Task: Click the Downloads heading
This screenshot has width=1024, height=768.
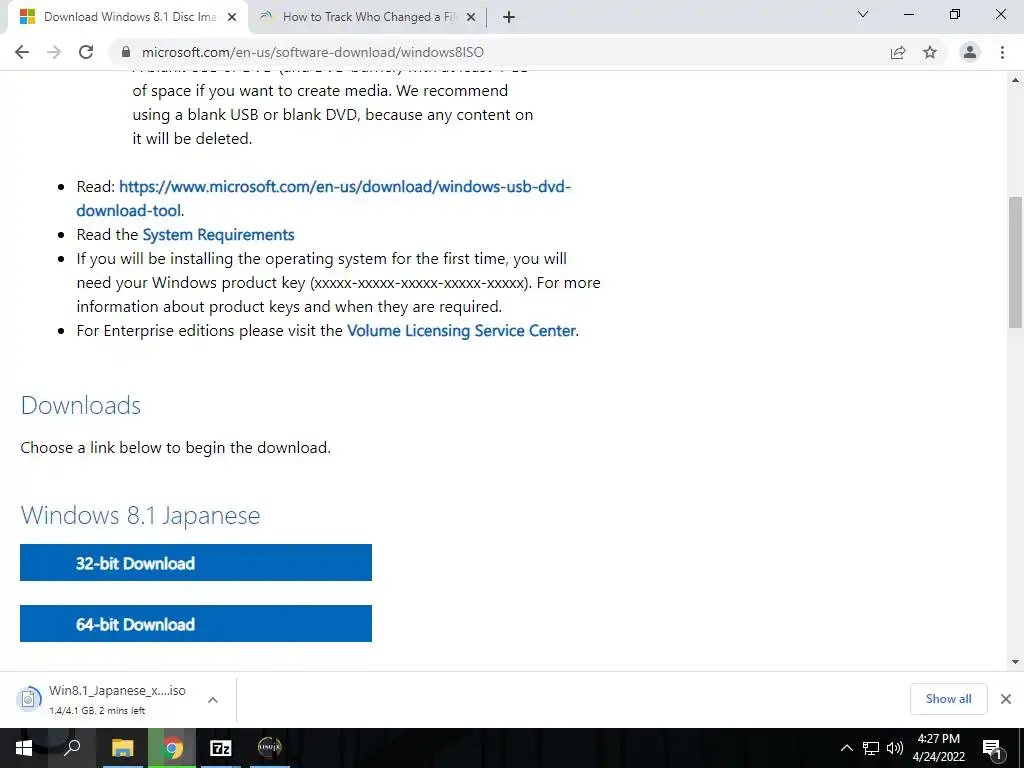Action: (80, 406)
